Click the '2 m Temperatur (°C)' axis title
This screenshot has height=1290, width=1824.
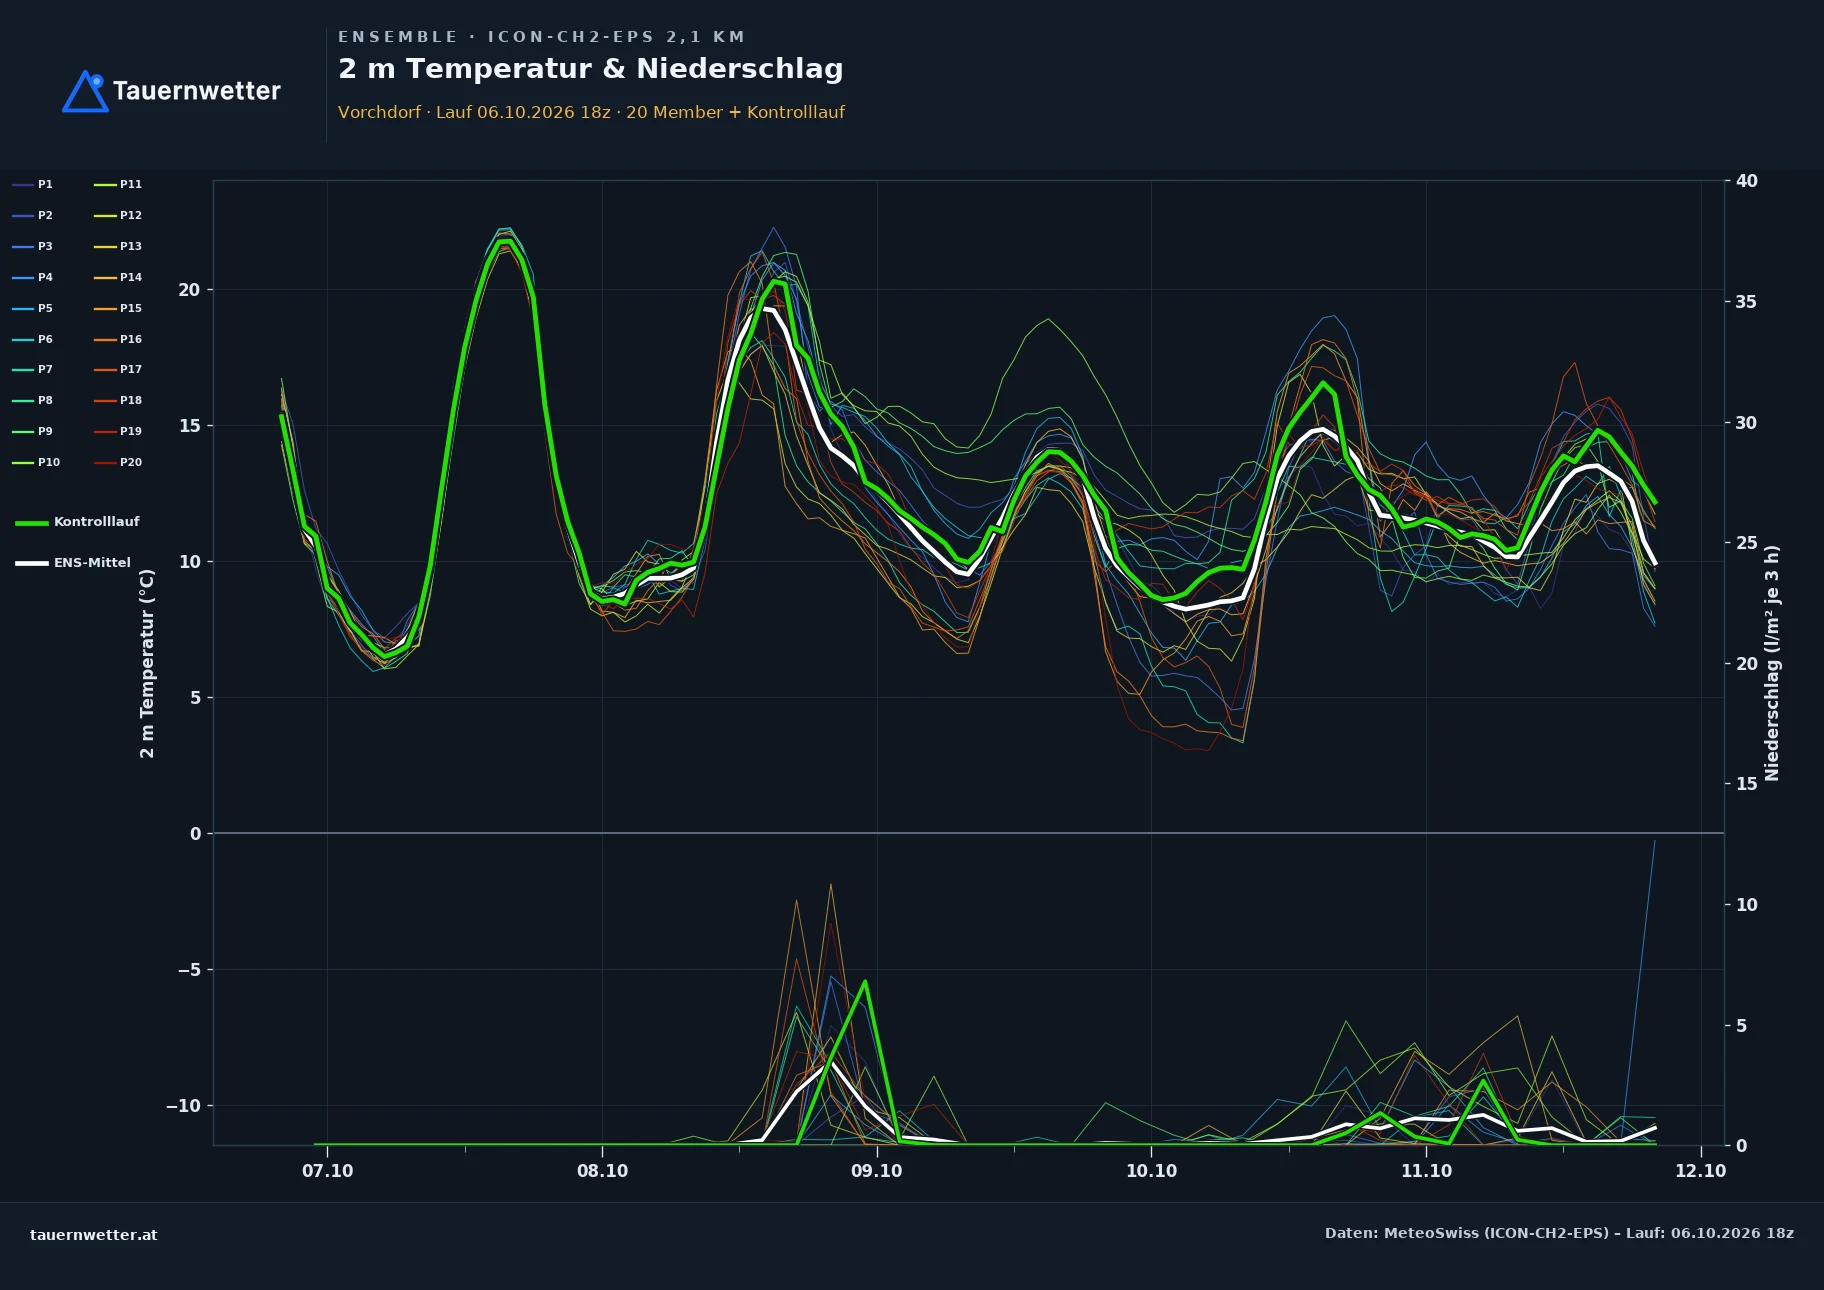click(148, 664)
